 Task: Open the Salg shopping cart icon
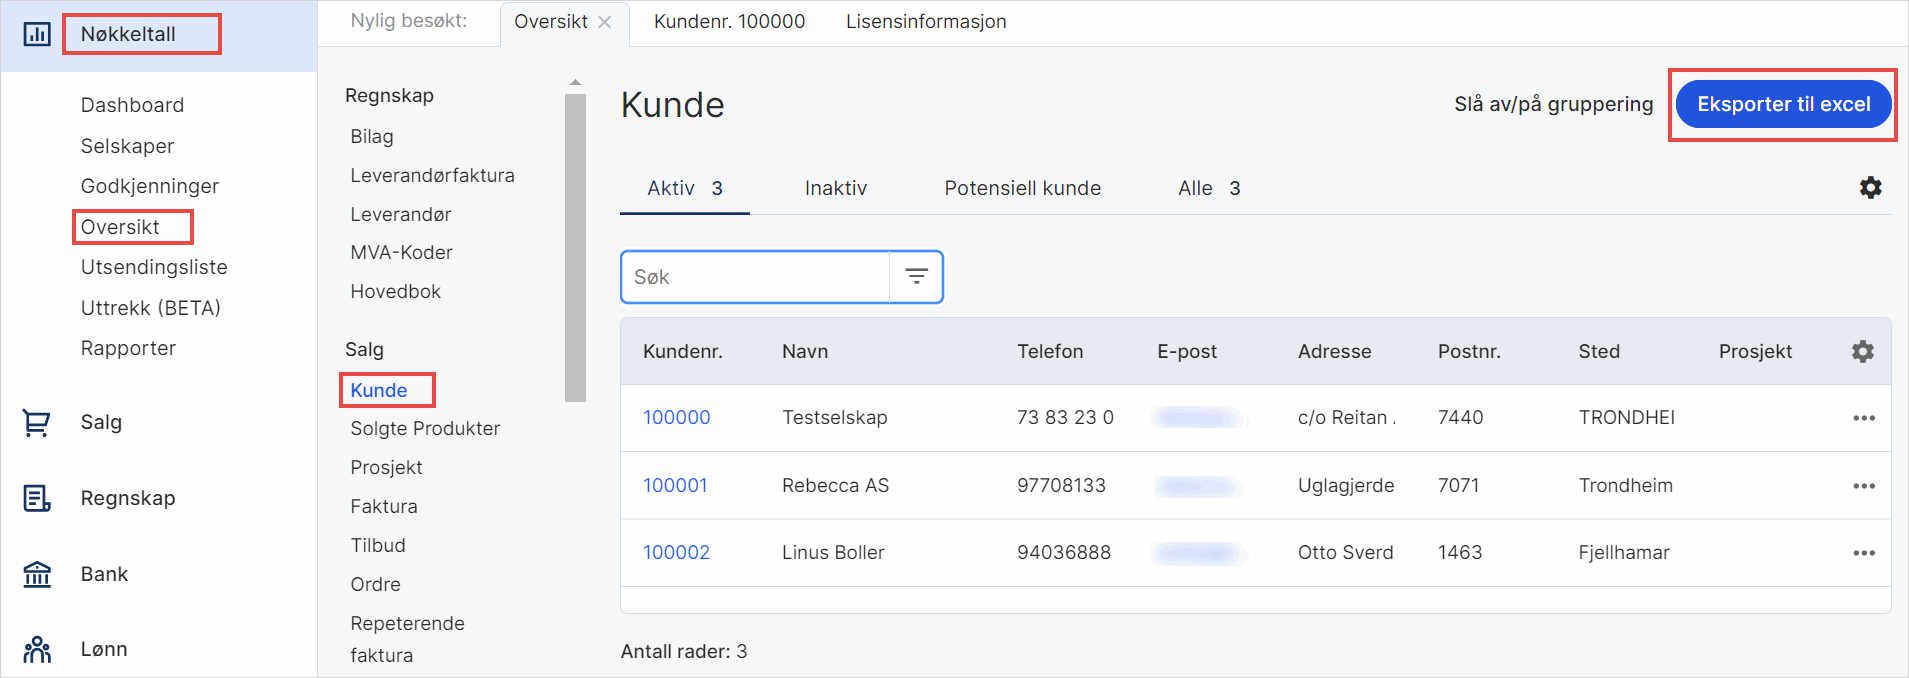pyautogui.click(x=37, y=423)
